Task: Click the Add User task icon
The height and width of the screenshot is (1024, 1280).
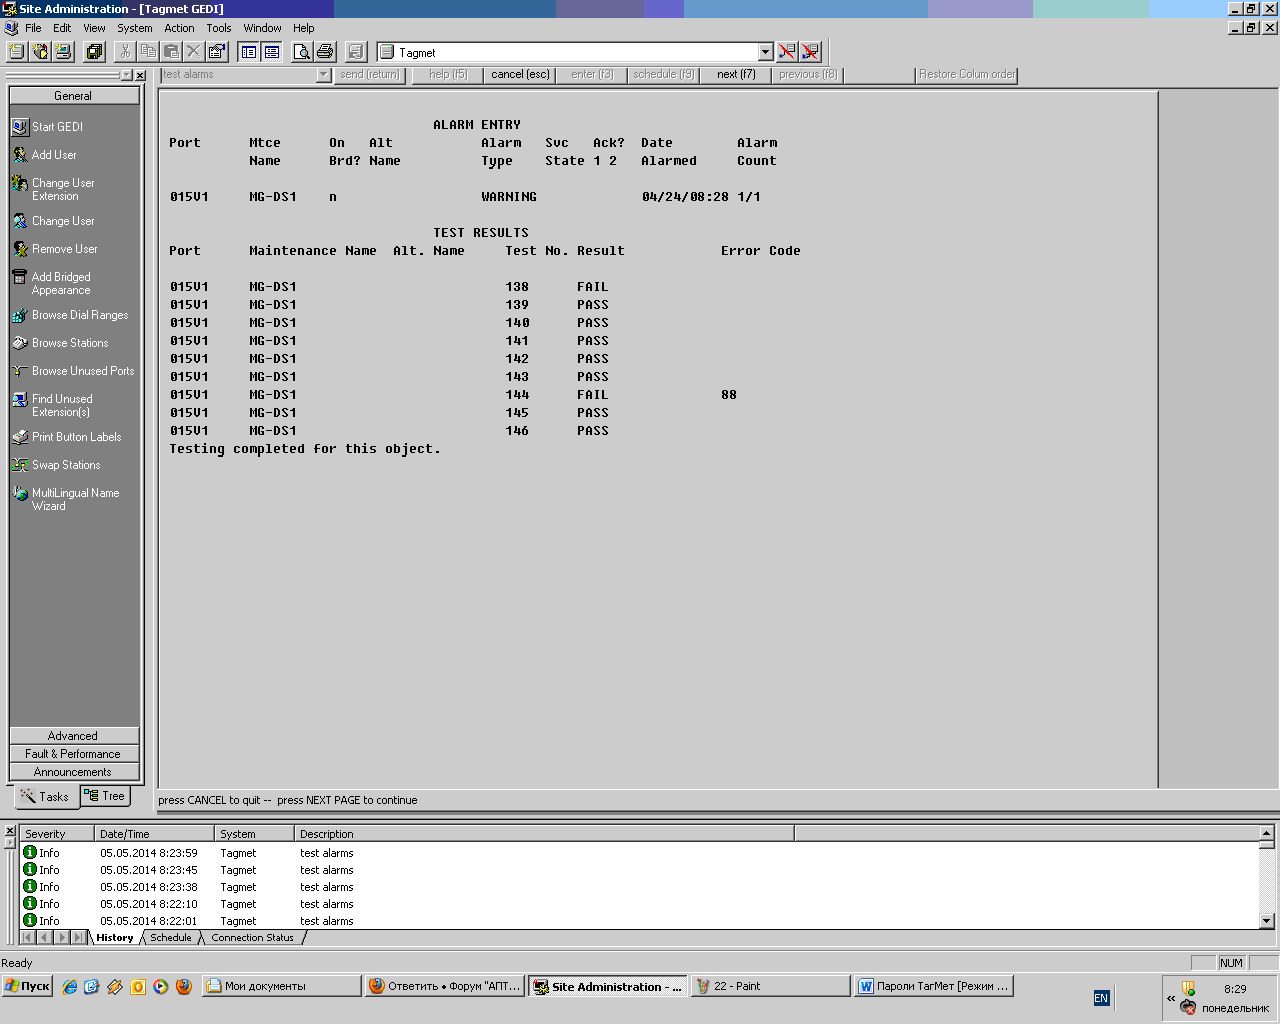Action: 20,155
